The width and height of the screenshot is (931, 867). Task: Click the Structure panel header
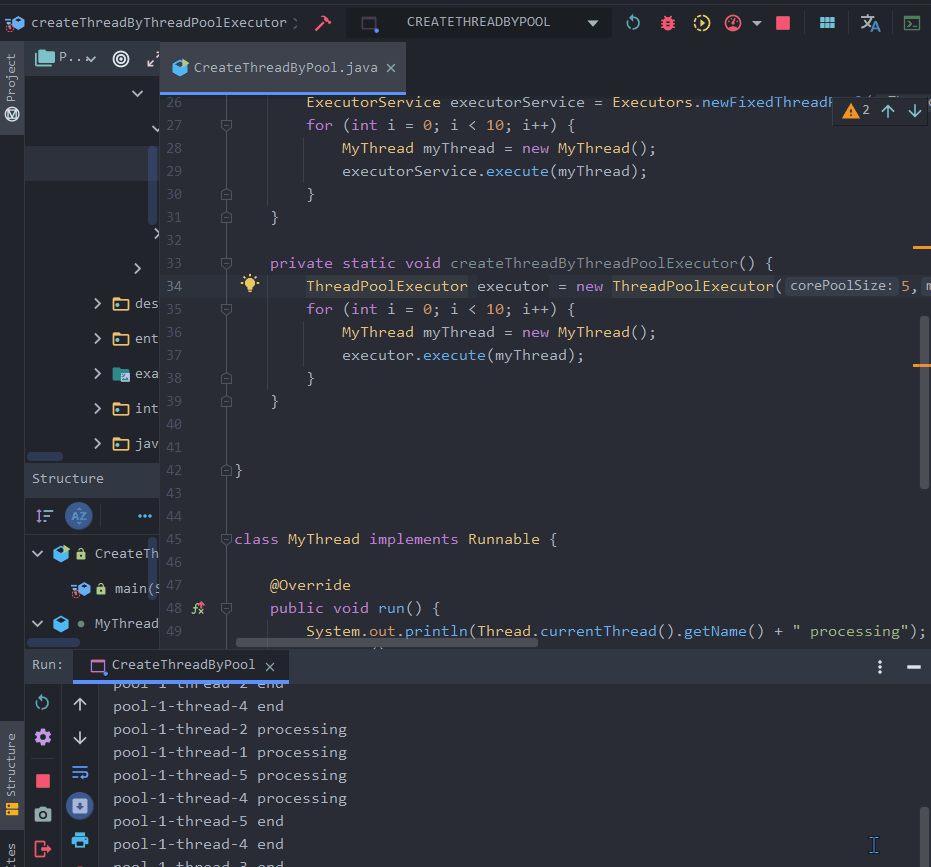[92, 479]
